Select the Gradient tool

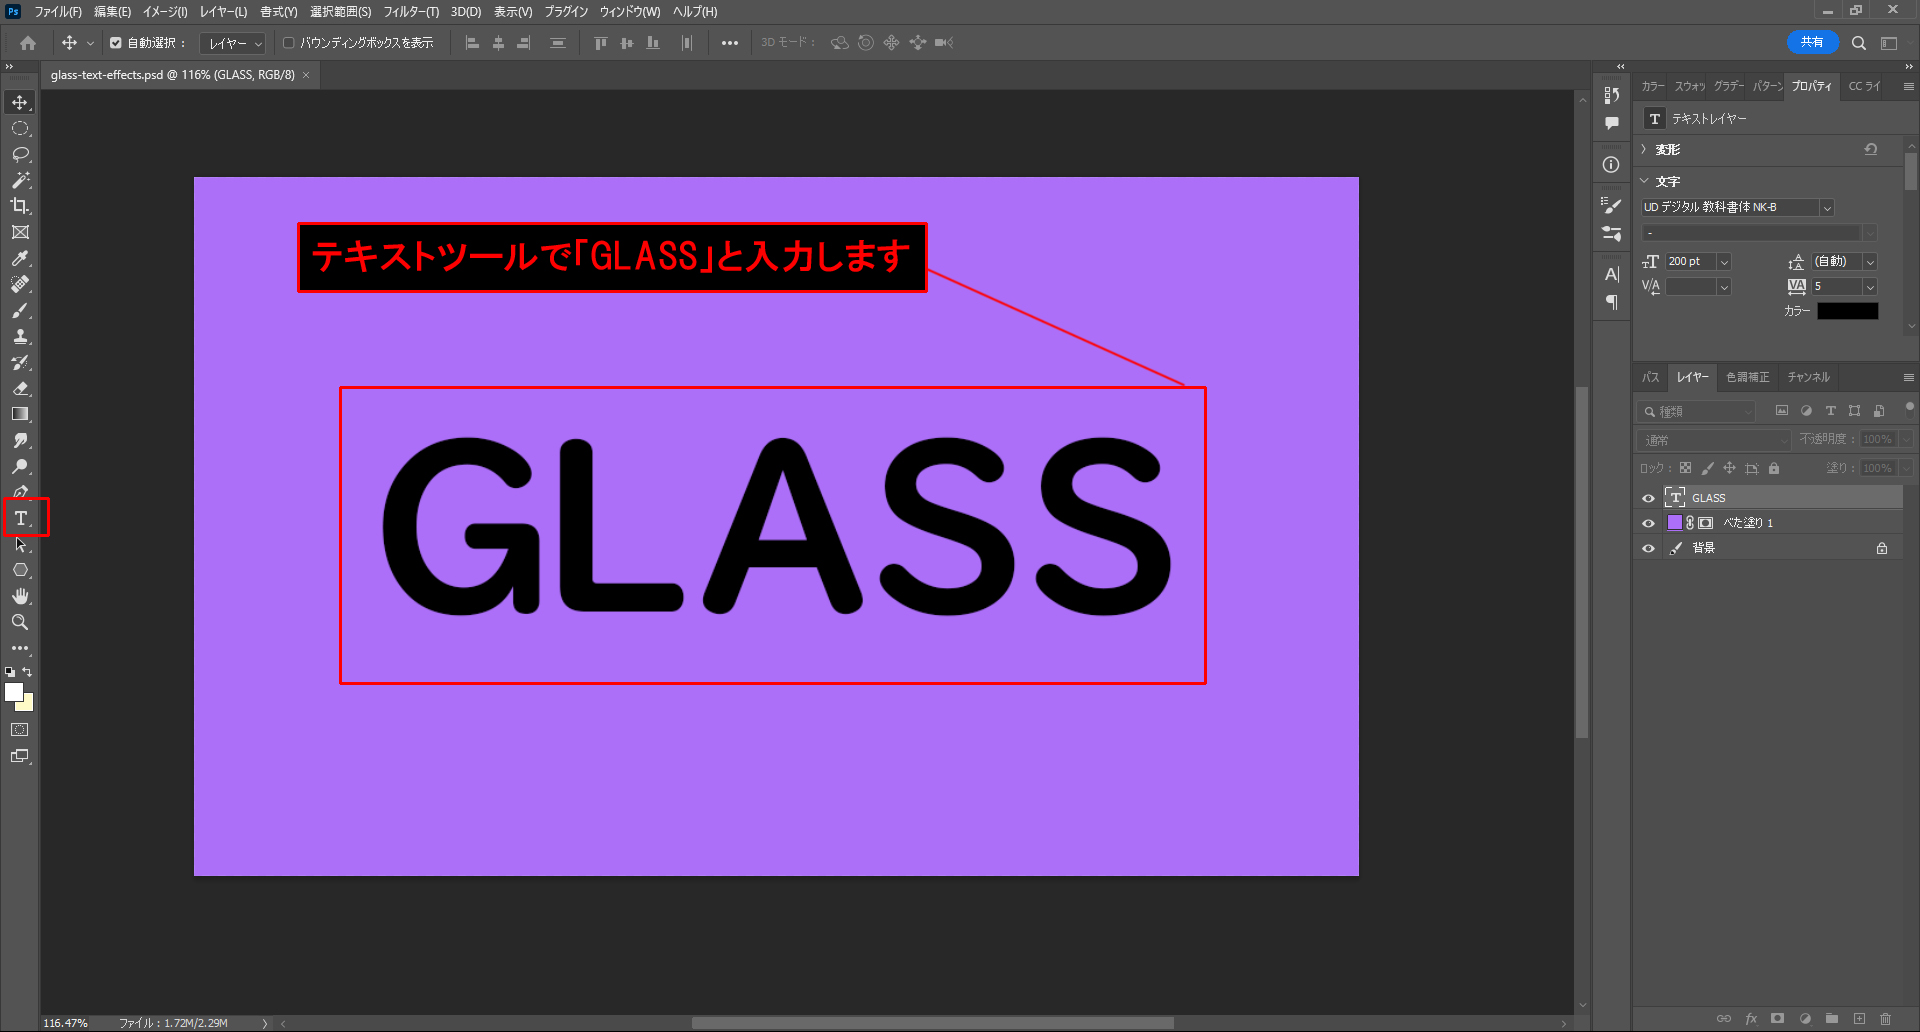pos(20,414)
